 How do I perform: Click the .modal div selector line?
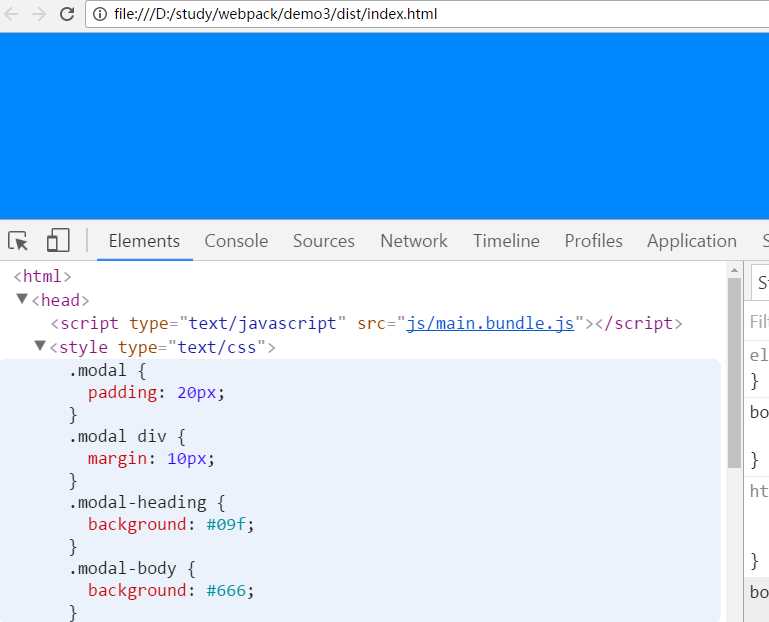pyautogui.click(x=127, y=436)
